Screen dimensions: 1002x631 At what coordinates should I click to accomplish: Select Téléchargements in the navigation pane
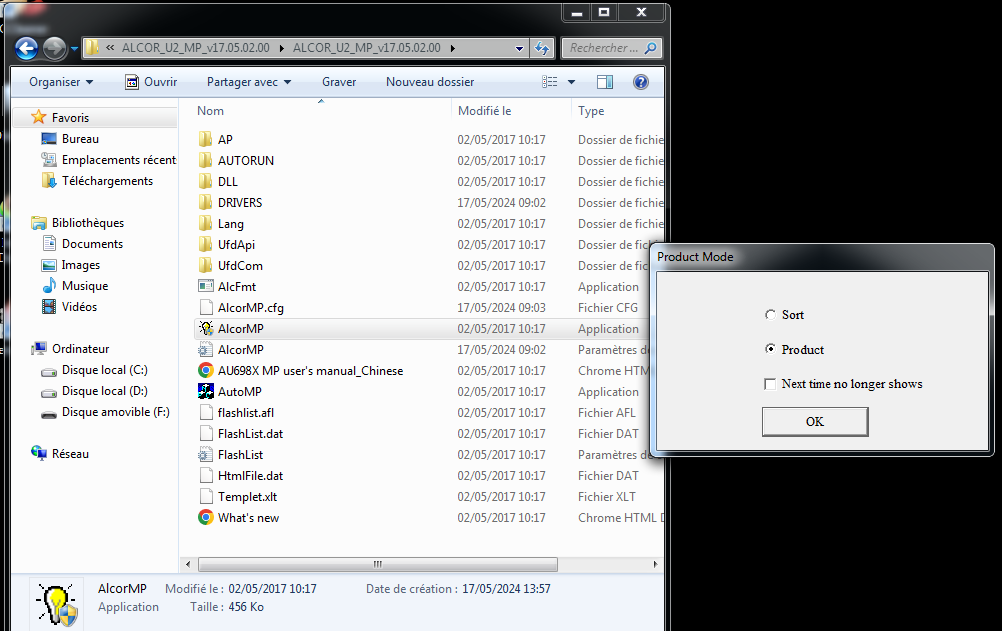coord(107,181)
